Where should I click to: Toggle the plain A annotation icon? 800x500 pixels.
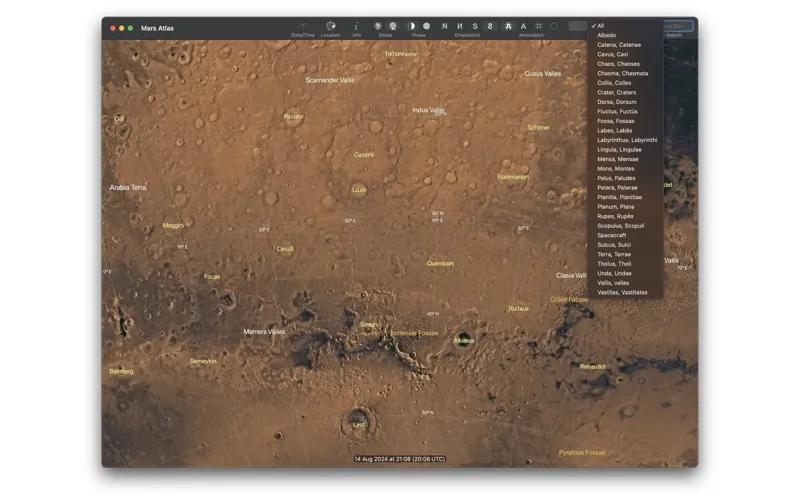point(523,26)
